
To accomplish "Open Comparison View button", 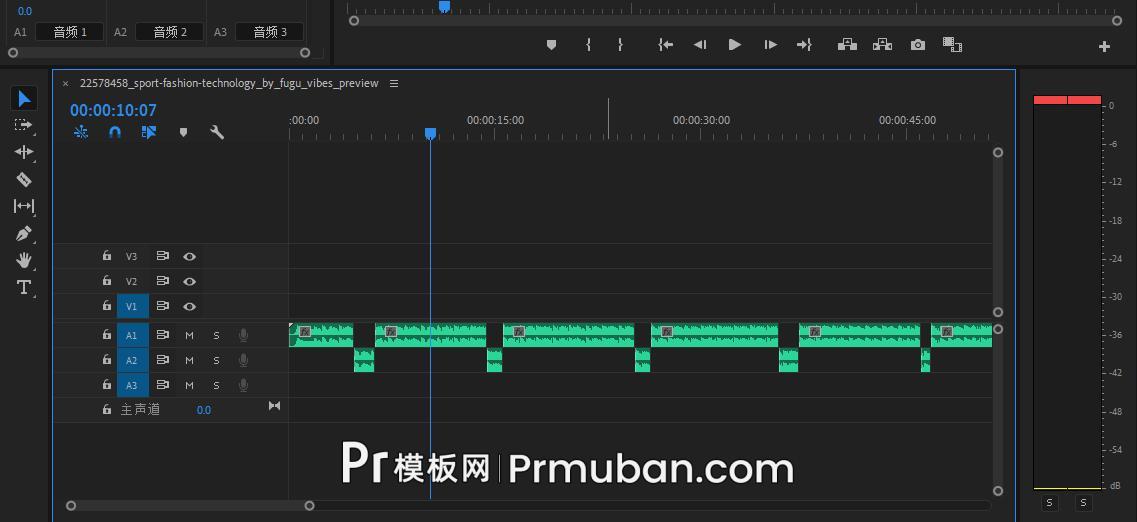I will click(952, 45).
